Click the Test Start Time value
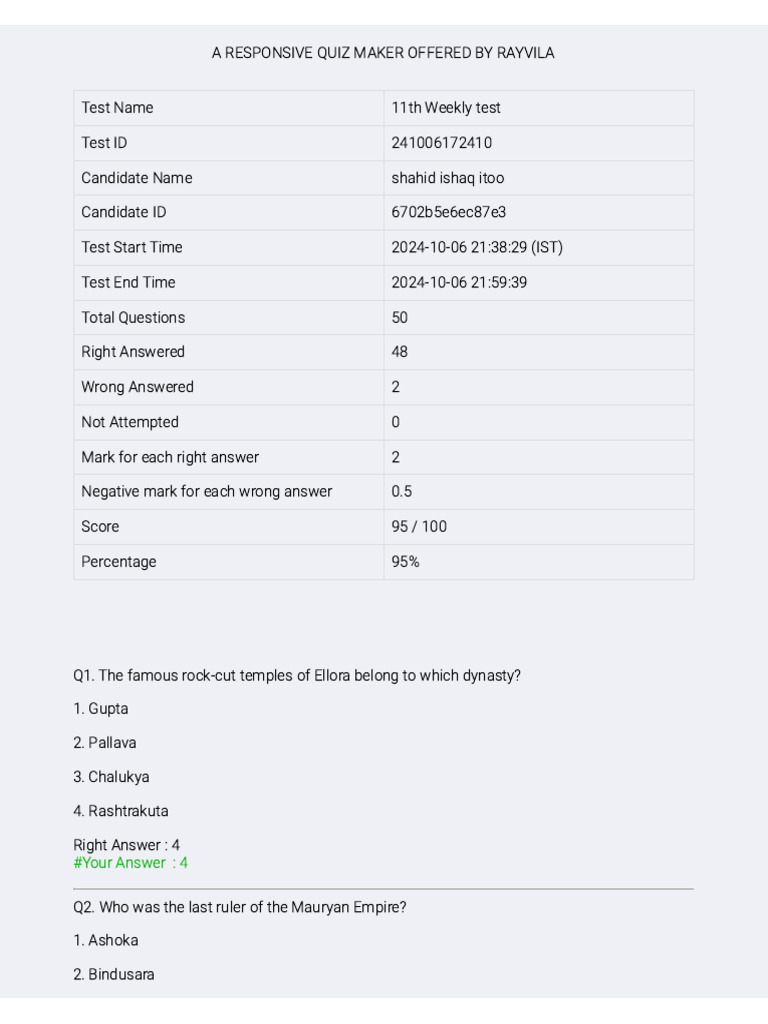This screenshot has height=1024, width=768. pos(477,247)
